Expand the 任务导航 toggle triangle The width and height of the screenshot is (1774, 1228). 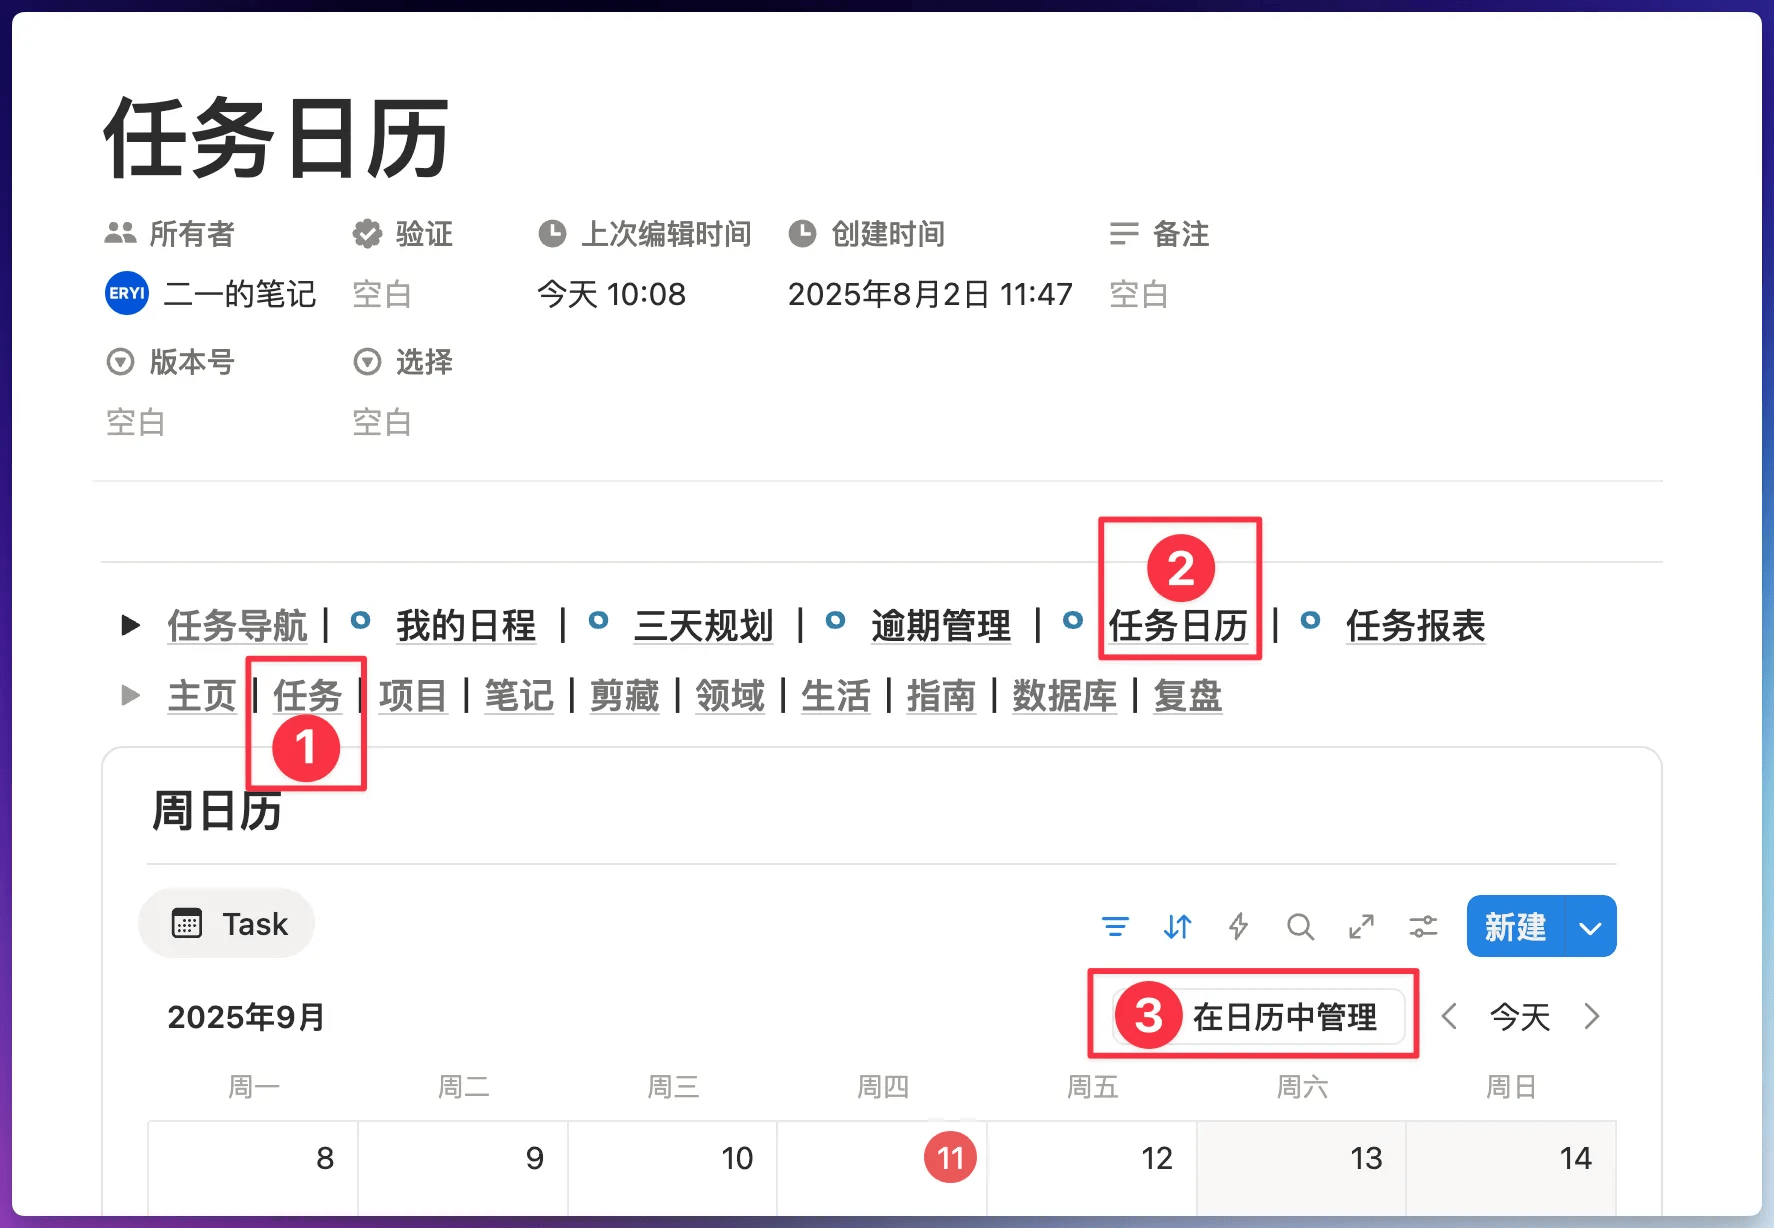130,626
